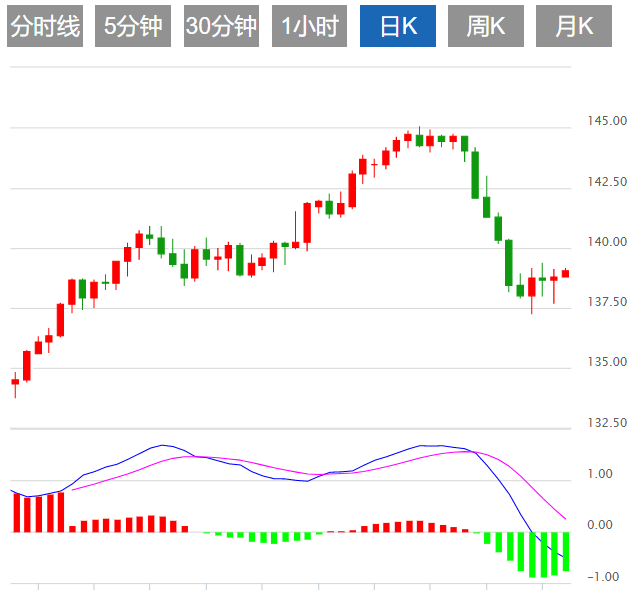Click the 0.00 MACD axis label
This screenshot has height=590, width=634.
(x=600, y=525)
